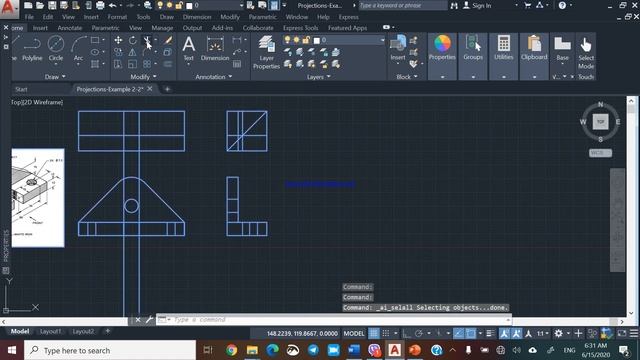Activate the Move tool
Image resolution: width=640 pixels, height=360 pixels.
point(118,40)
